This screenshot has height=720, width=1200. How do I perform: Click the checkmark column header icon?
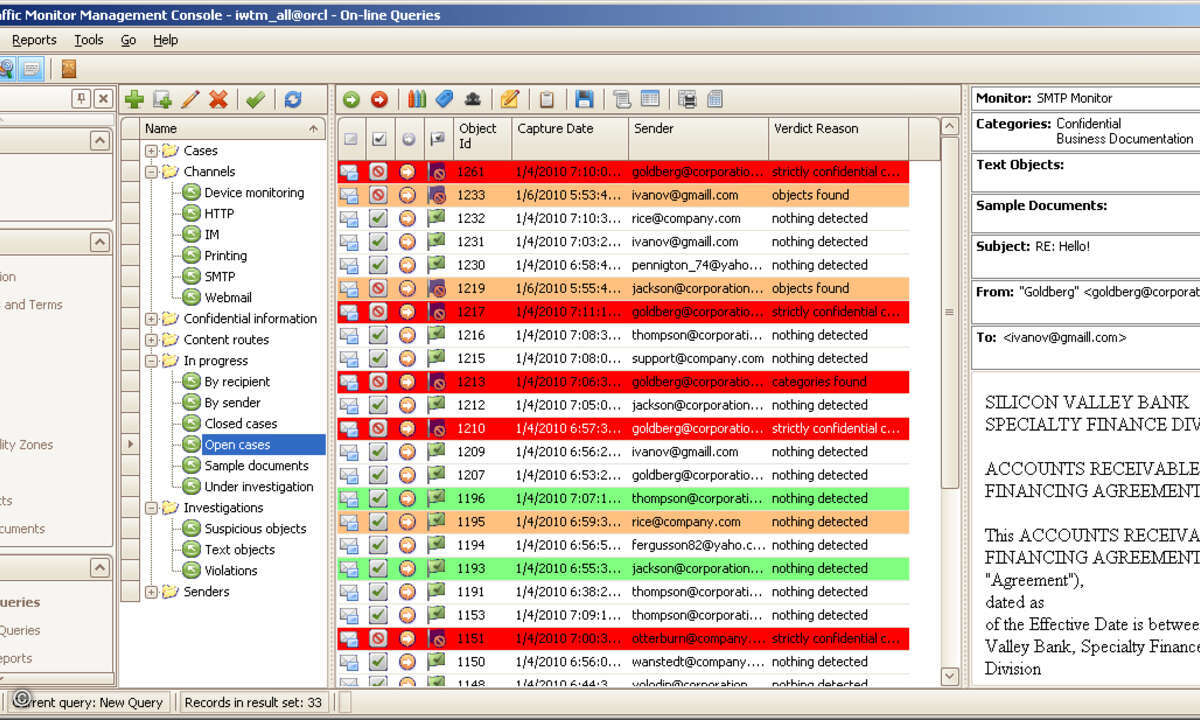pyautogui.click(x=379, y=139)
